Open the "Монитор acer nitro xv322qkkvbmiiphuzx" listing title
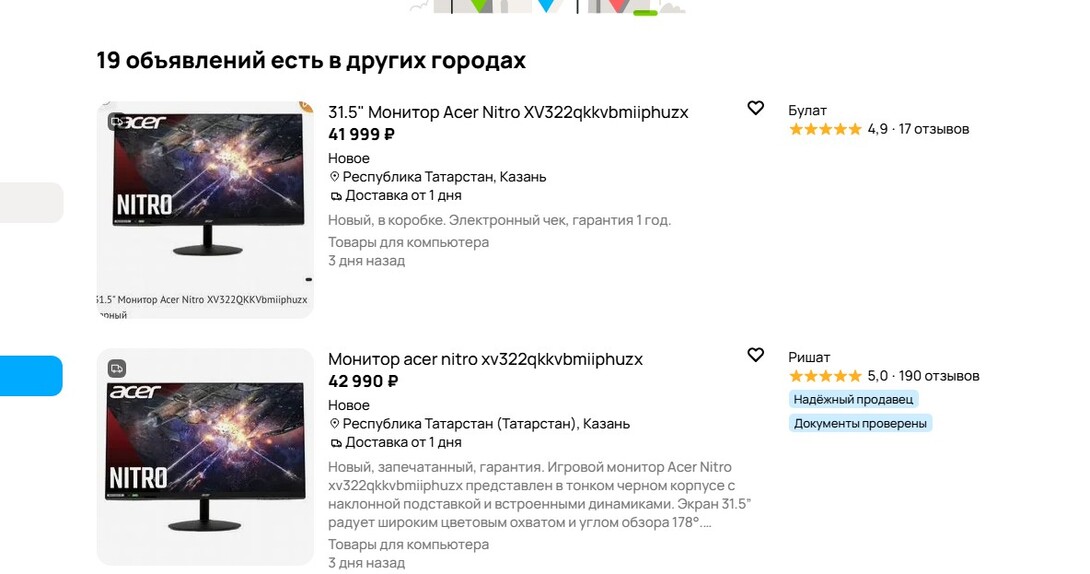The height and width of the screenshot is (574, 1090). coord(485,359)
